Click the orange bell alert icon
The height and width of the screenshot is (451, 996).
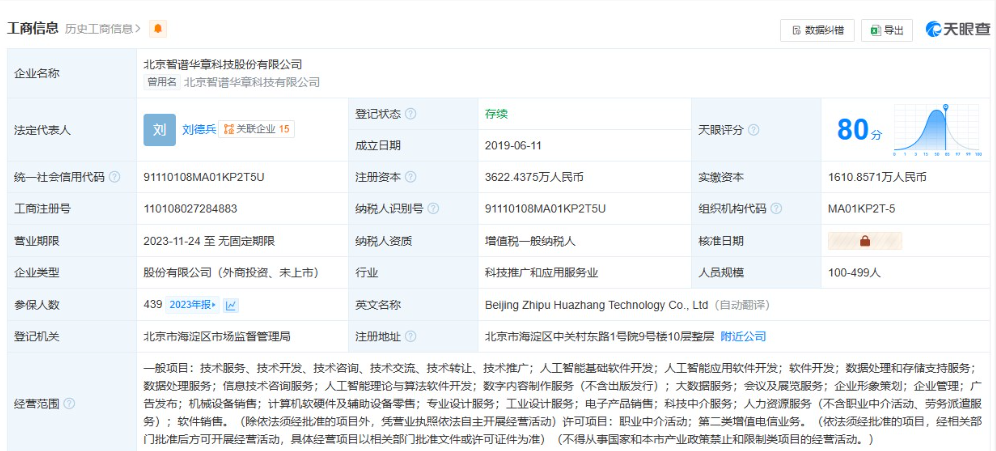coord(158,29)
